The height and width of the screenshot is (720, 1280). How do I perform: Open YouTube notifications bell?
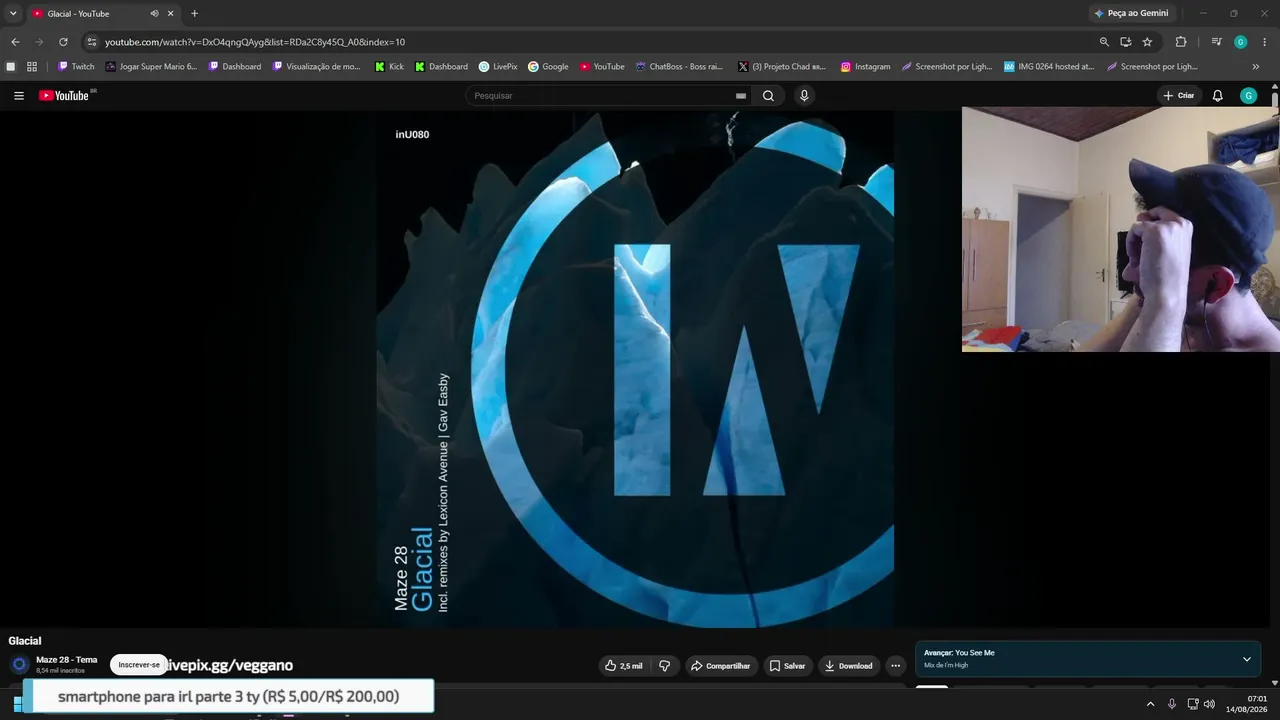coord(1217,96)
